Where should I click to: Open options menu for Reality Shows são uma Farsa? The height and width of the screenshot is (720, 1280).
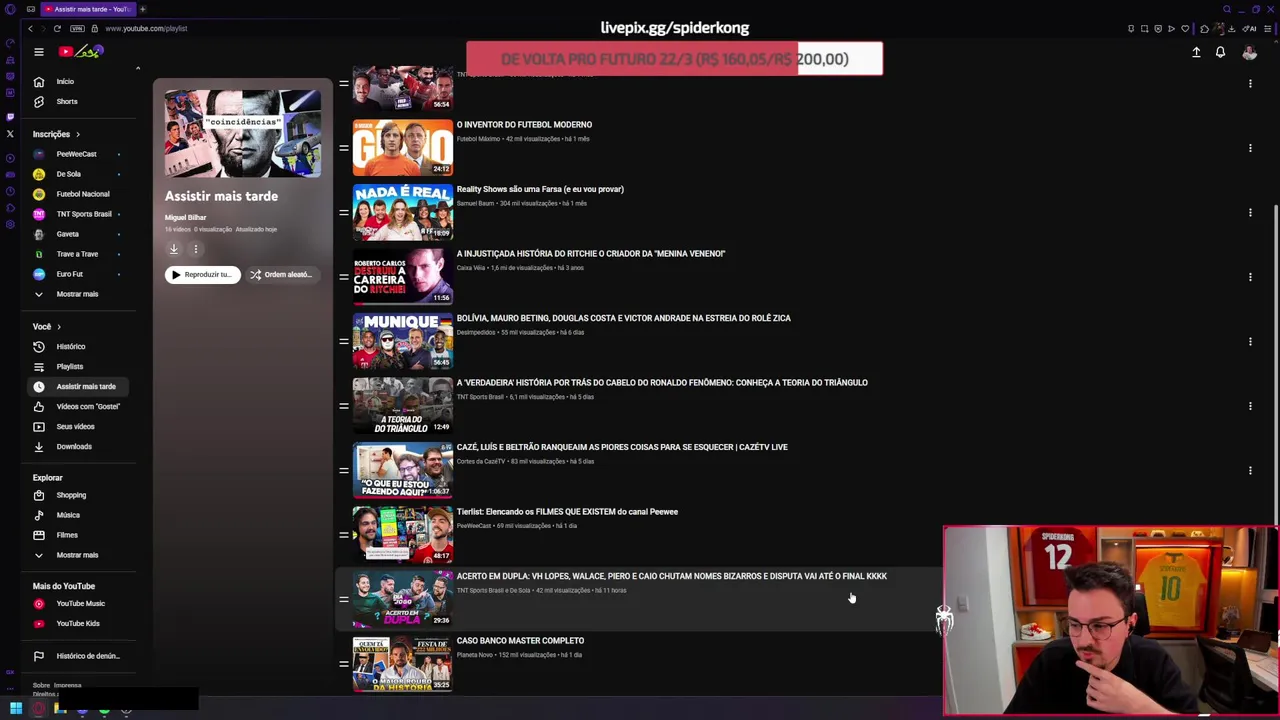1250,212
